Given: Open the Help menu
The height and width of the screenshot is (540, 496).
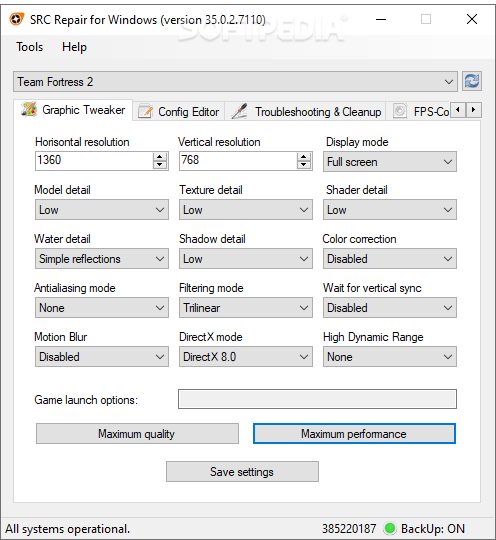Looking at the screenshot, I should click(74, 47).
